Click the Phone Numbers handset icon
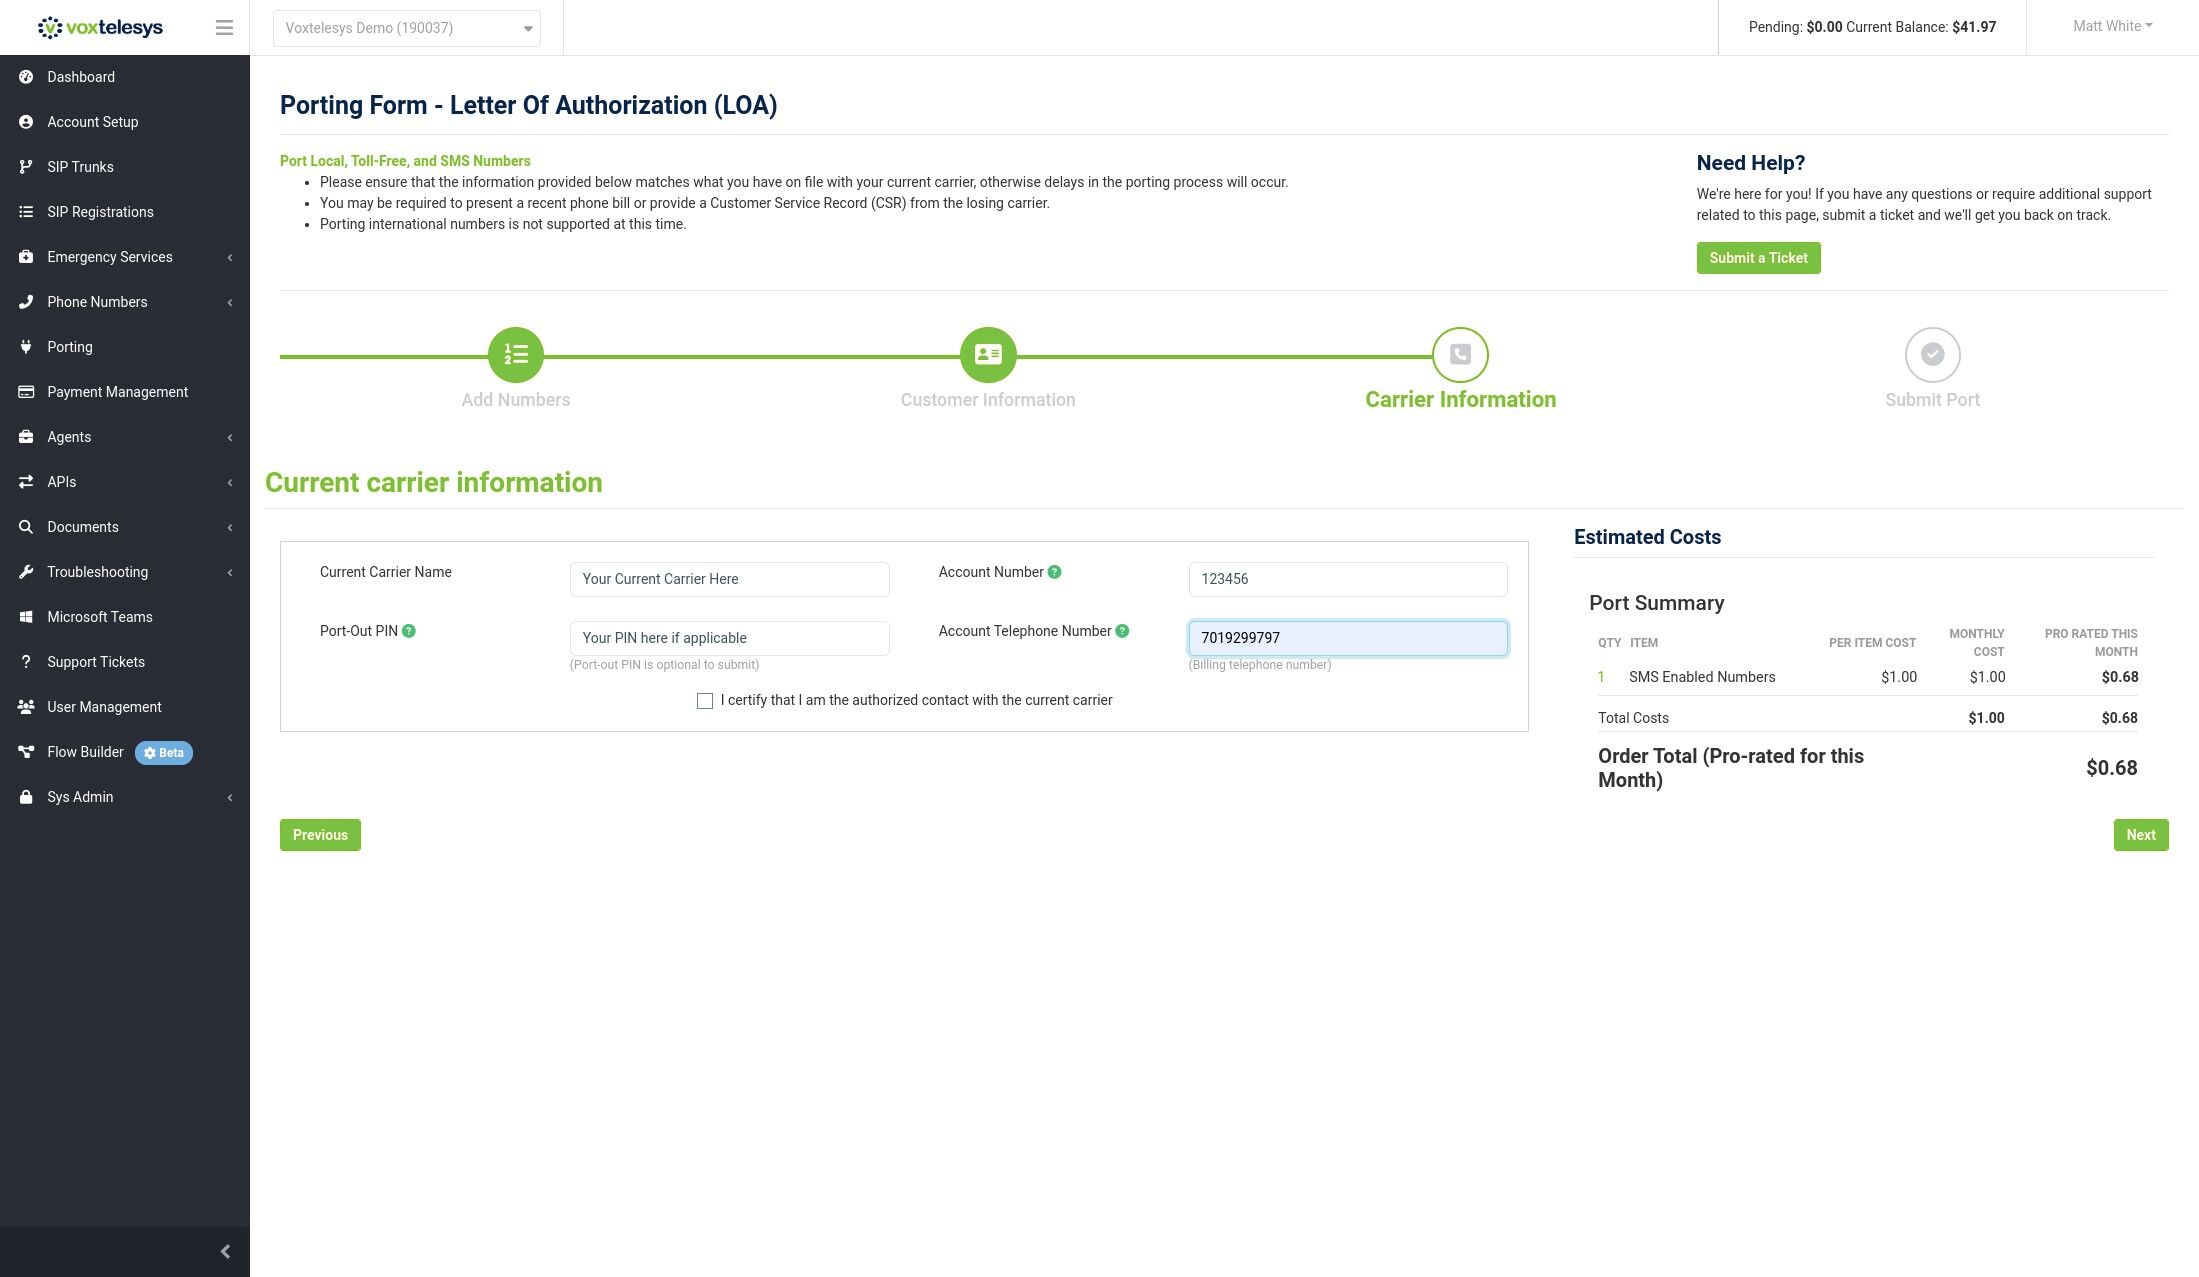 click(x=26, y=302)
